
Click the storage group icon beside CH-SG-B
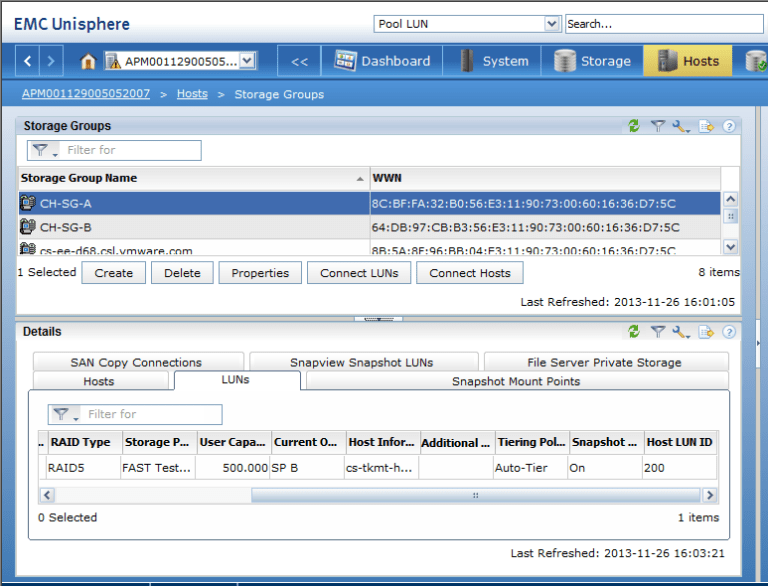tap(28, 227)
